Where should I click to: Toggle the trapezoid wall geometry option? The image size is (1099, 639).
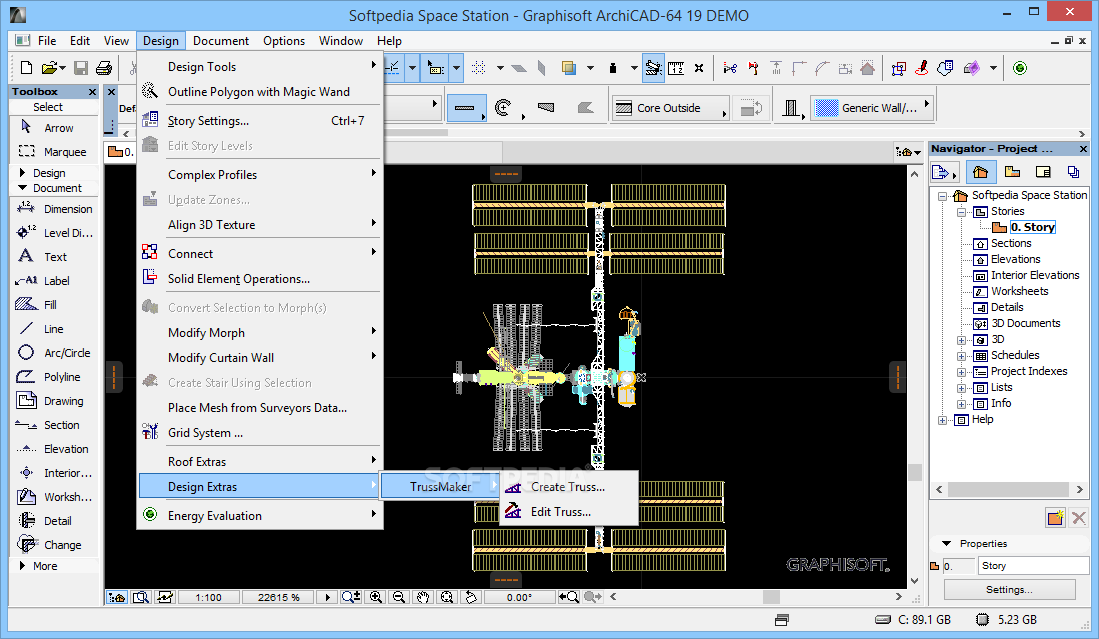coord(546,108)
